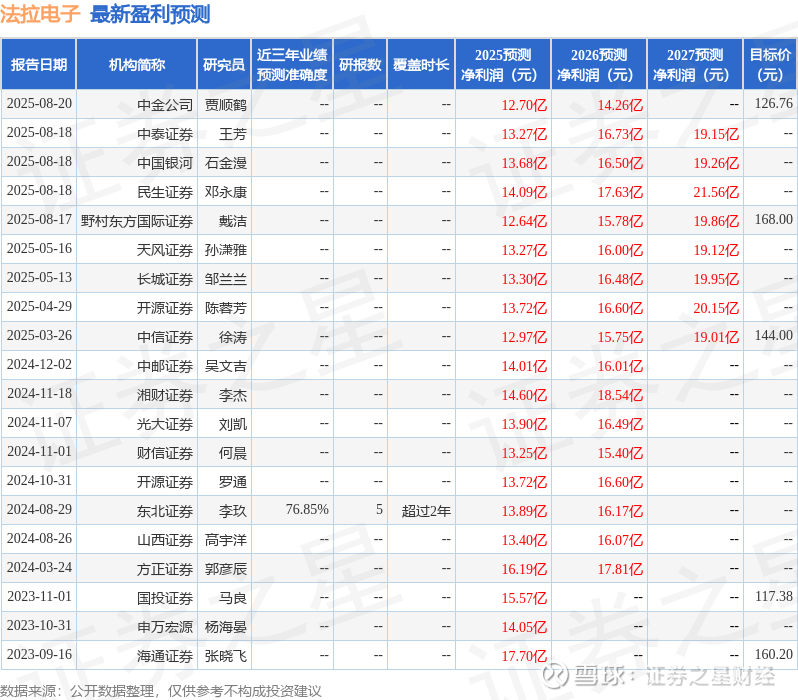Viewport: 798px width, 700px height.
Task: Click analyst name 孙潇雅
Action: pyautogui.click(x=225, y=250)
